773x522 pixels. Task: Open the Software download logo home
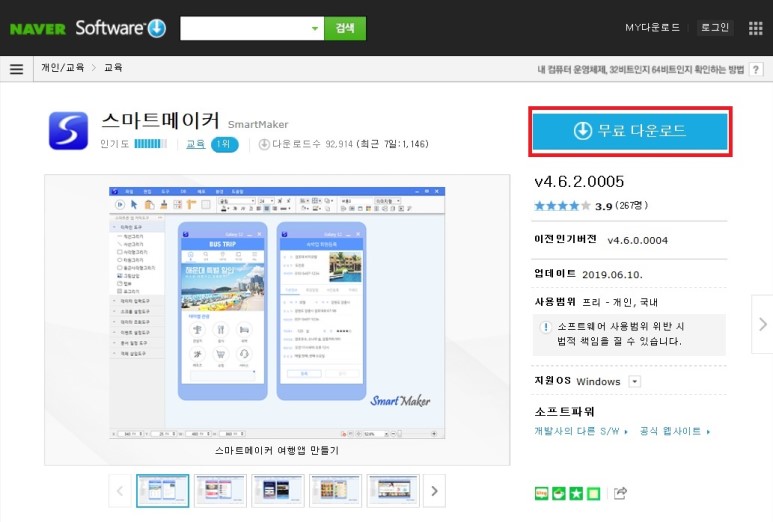(121, 28)
